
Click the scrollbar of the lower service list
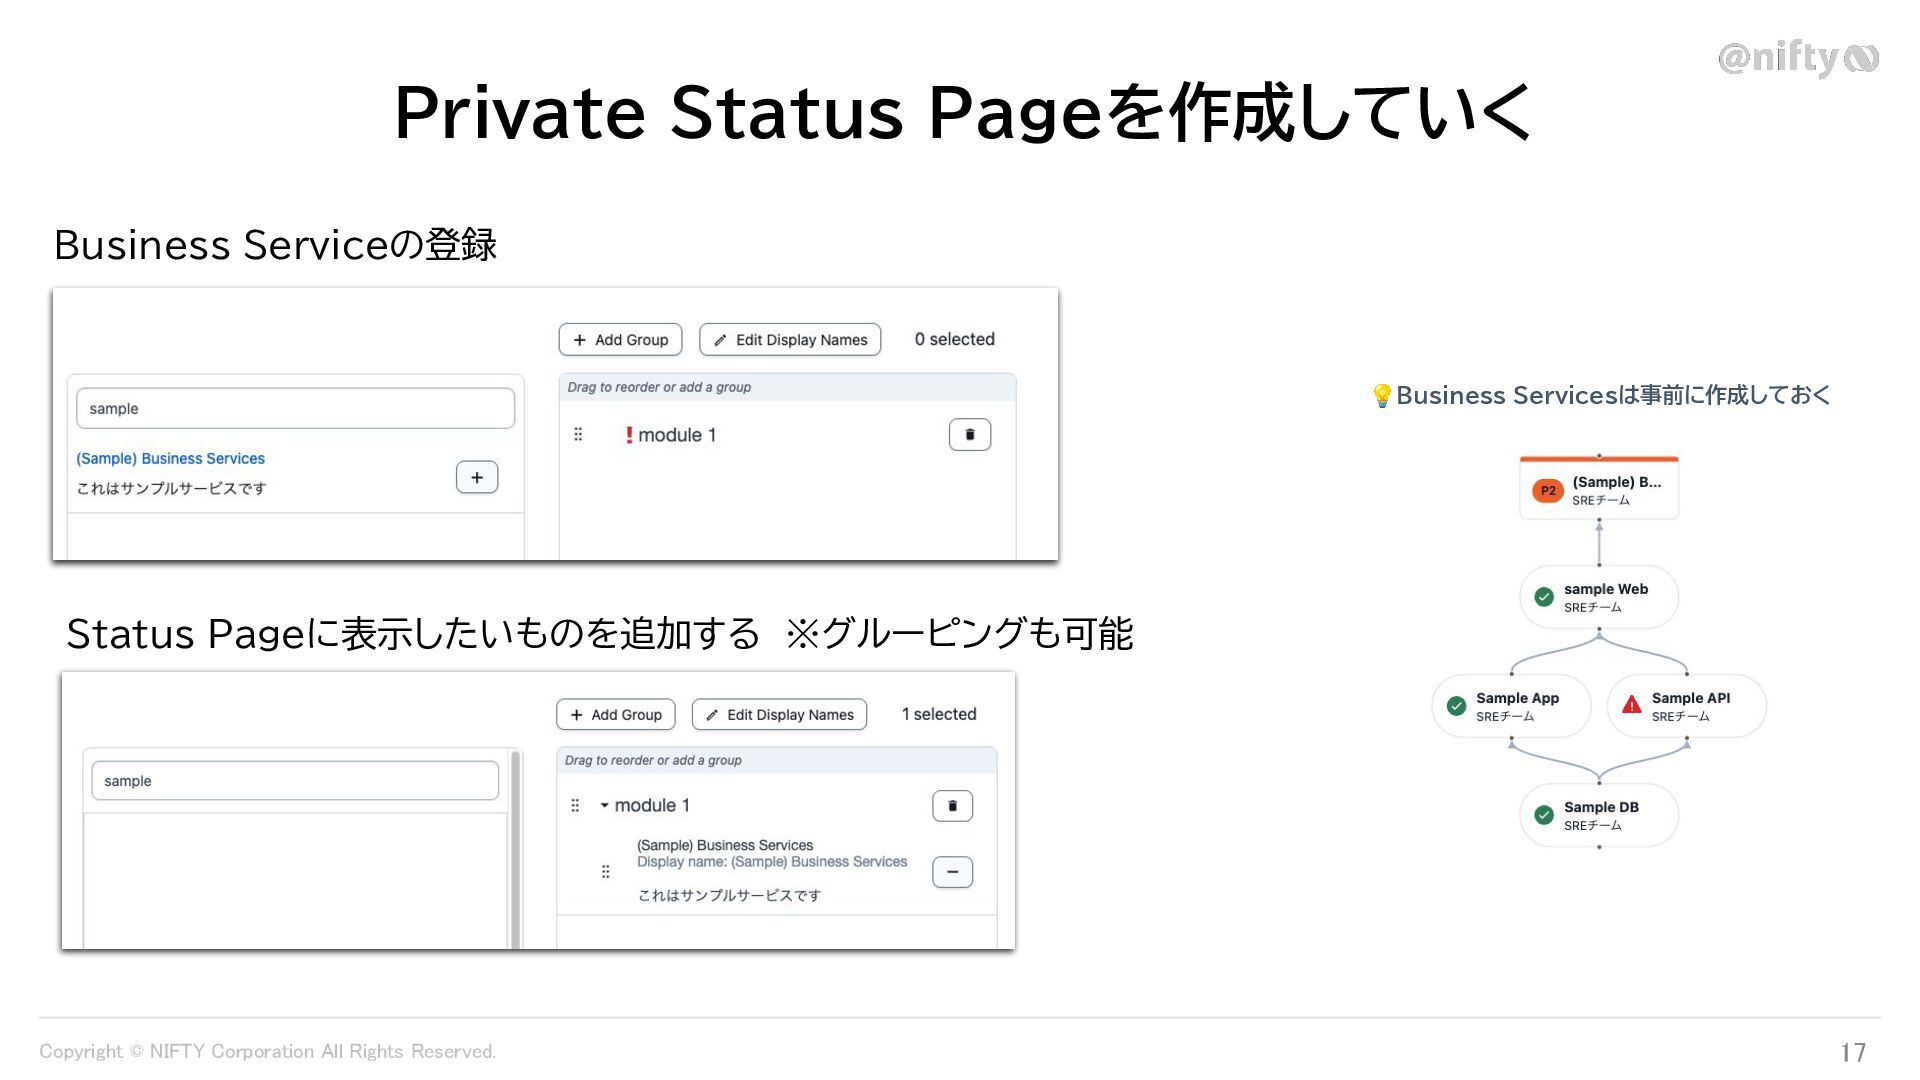(516, 850)
